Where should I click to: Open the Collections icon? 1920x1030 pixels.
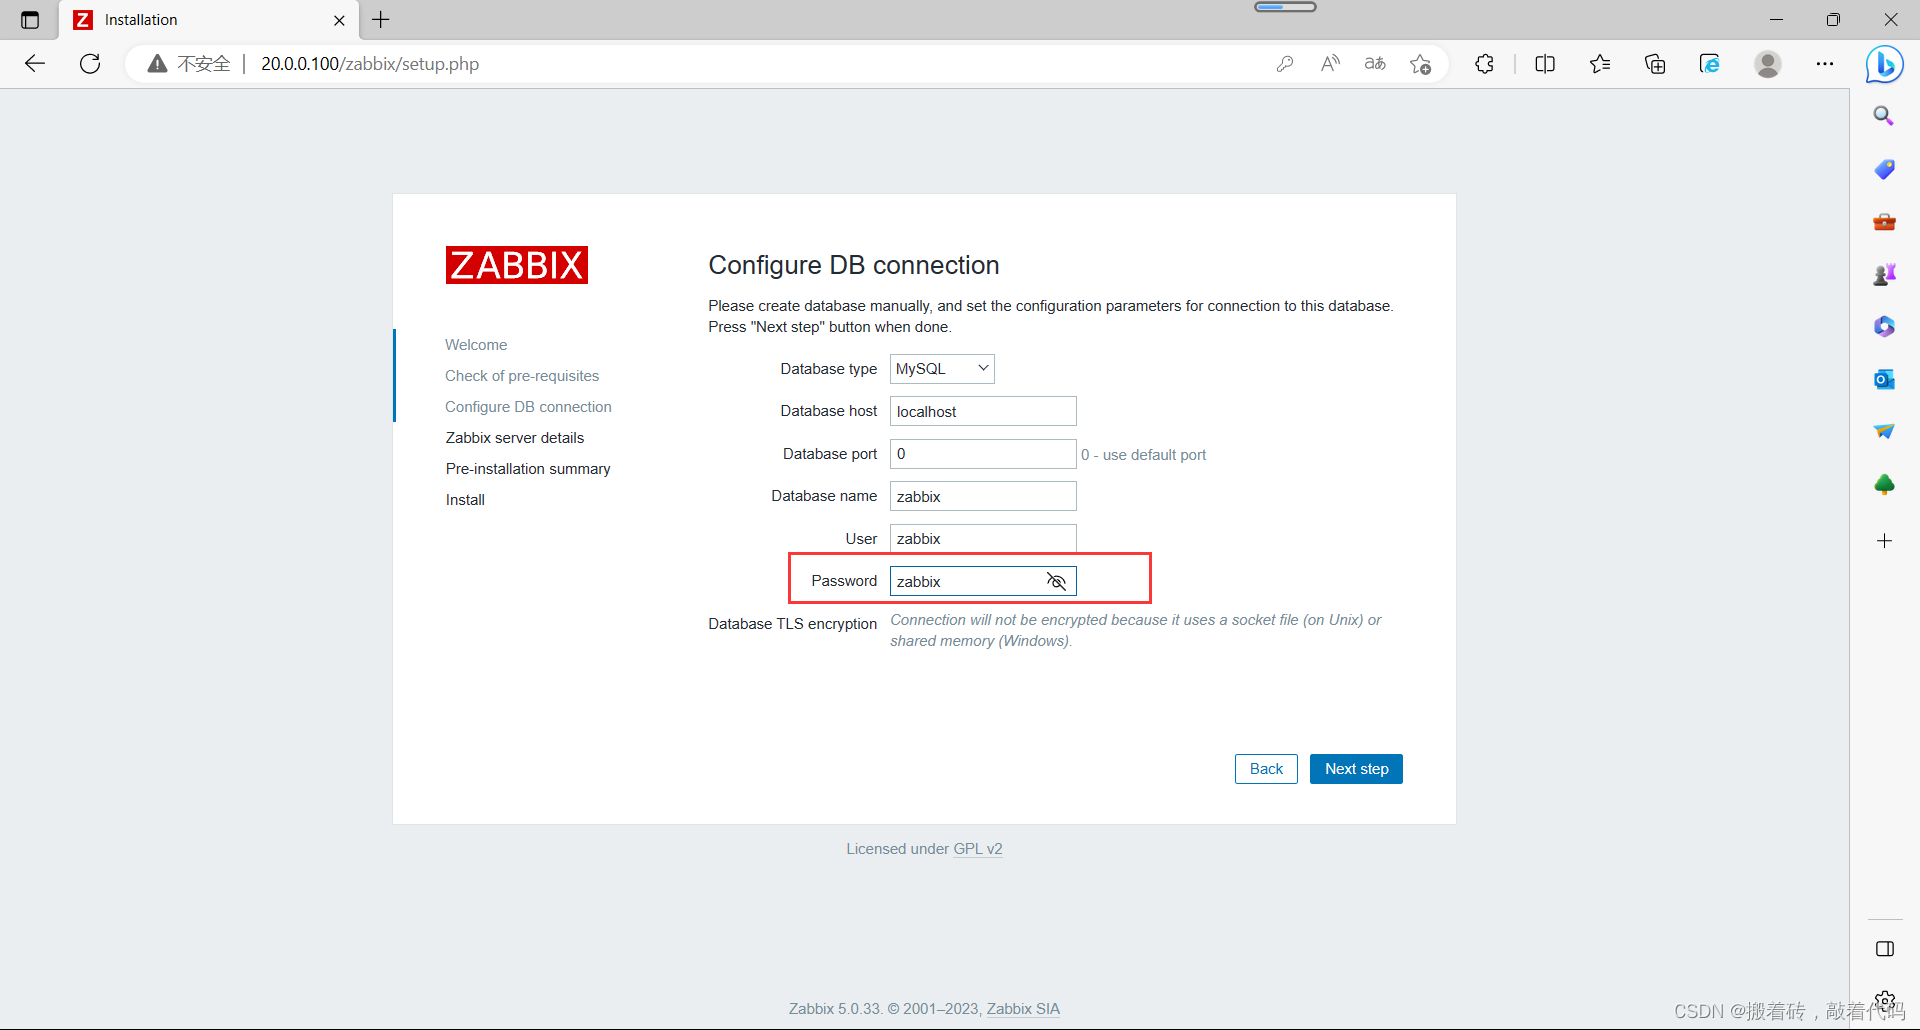tap(1655, 64)
